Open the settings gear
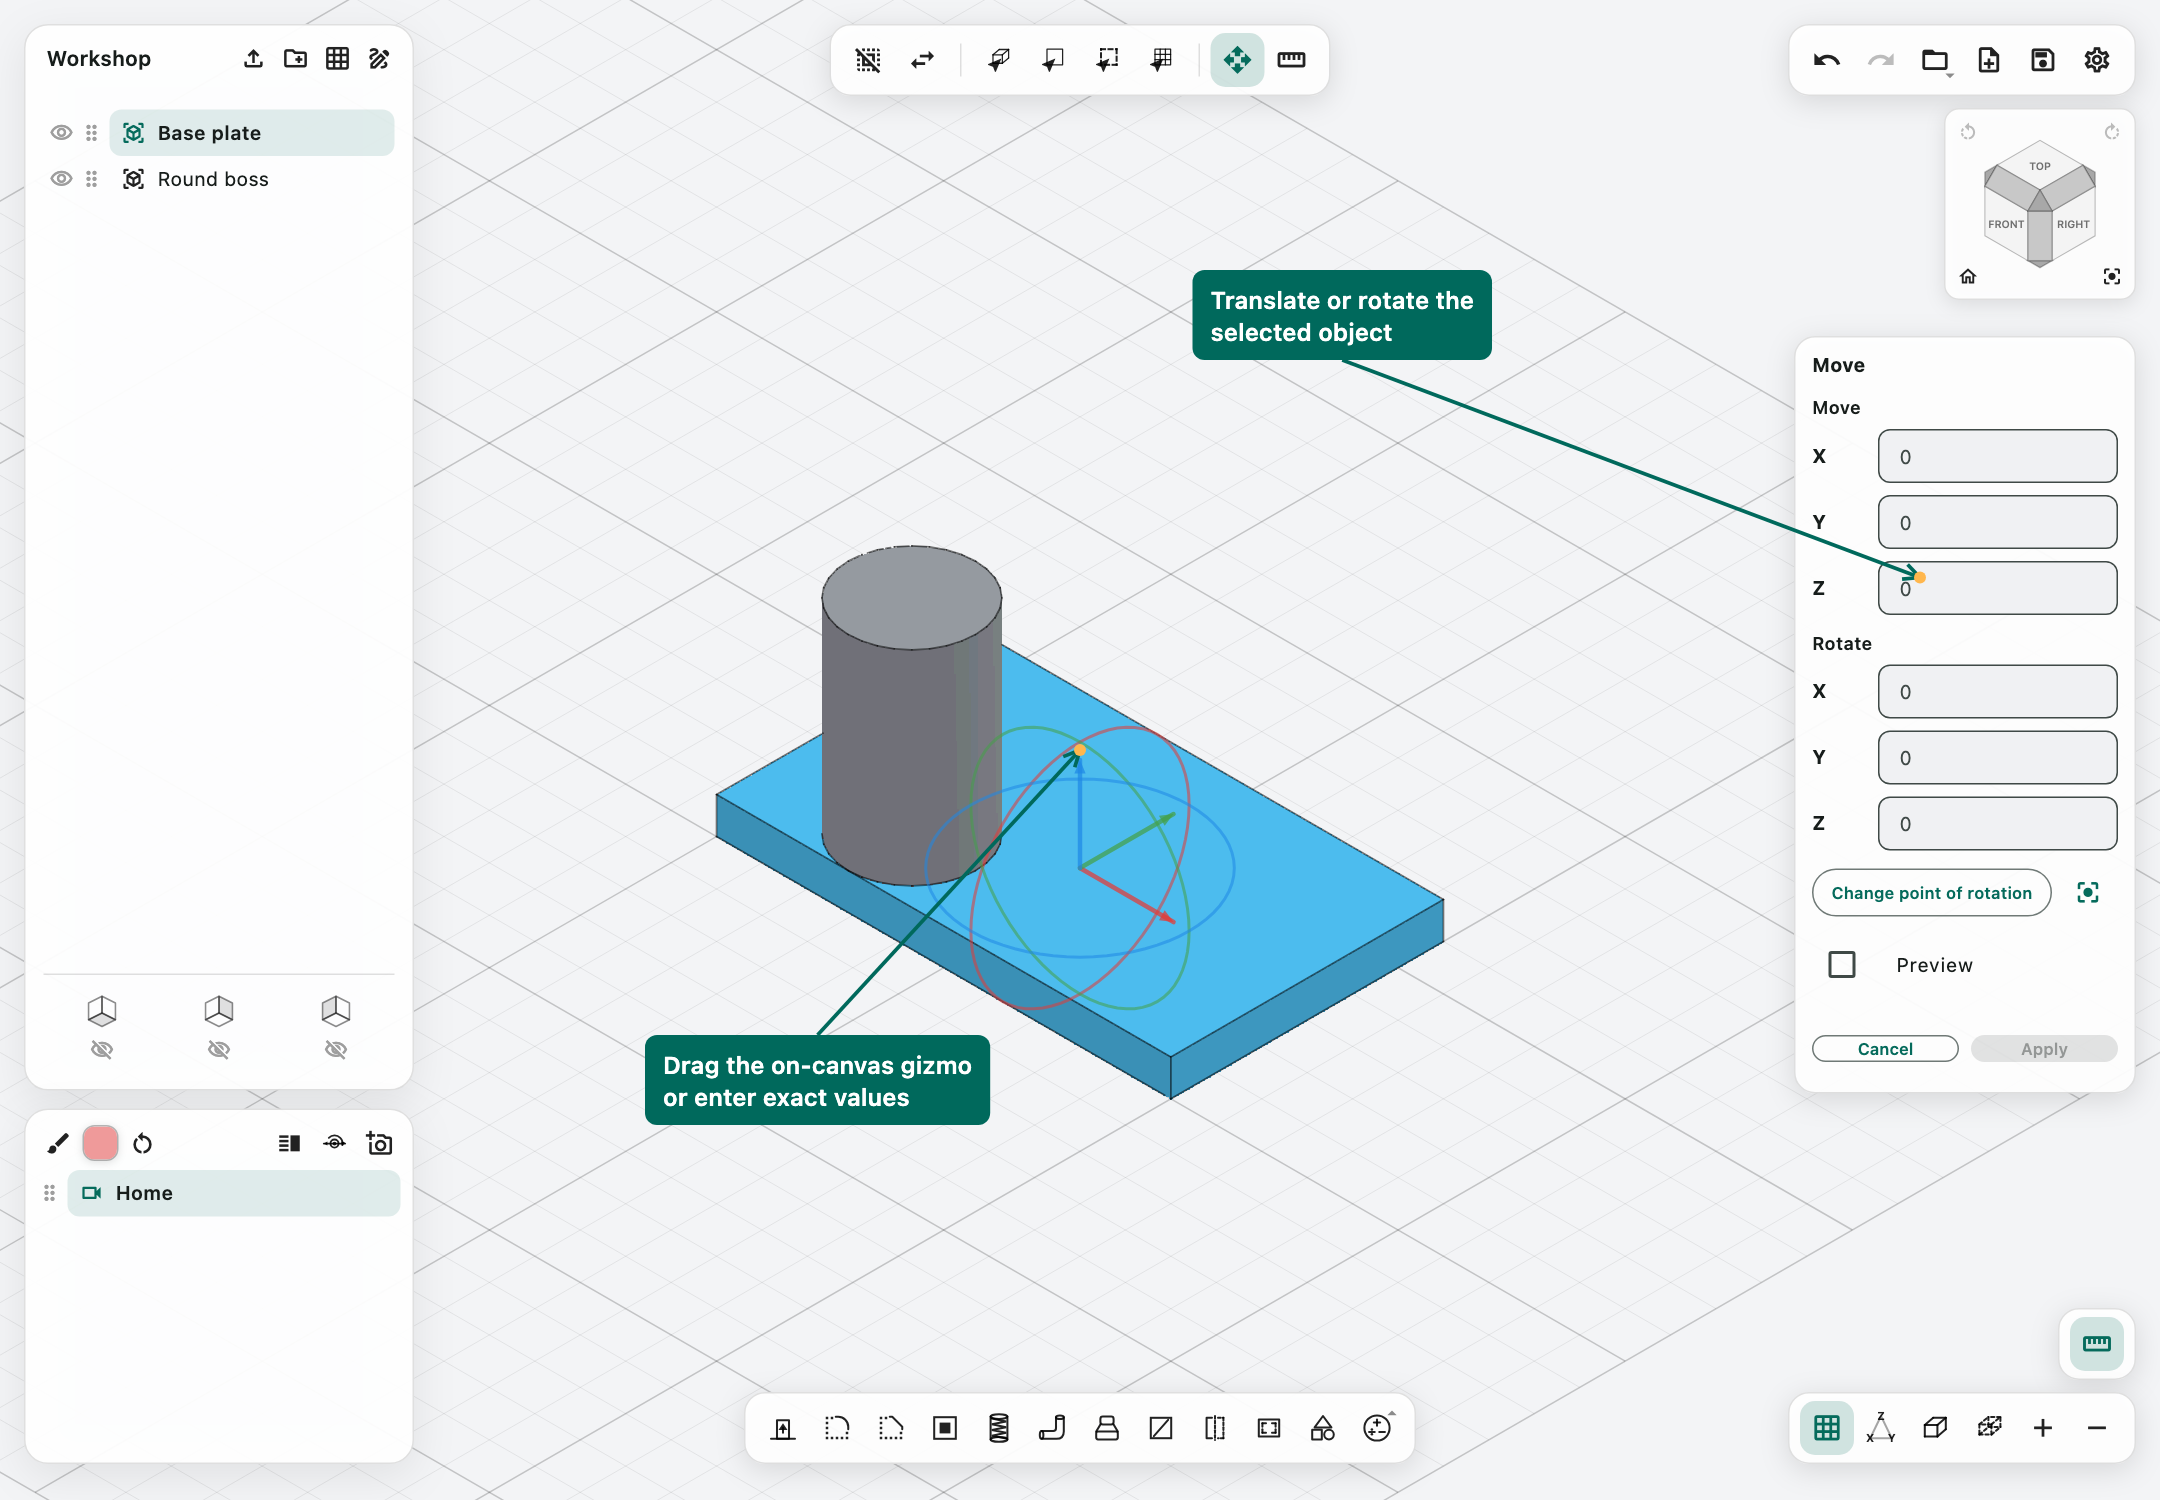The image size is (2160, 1500). (2096, 60)
